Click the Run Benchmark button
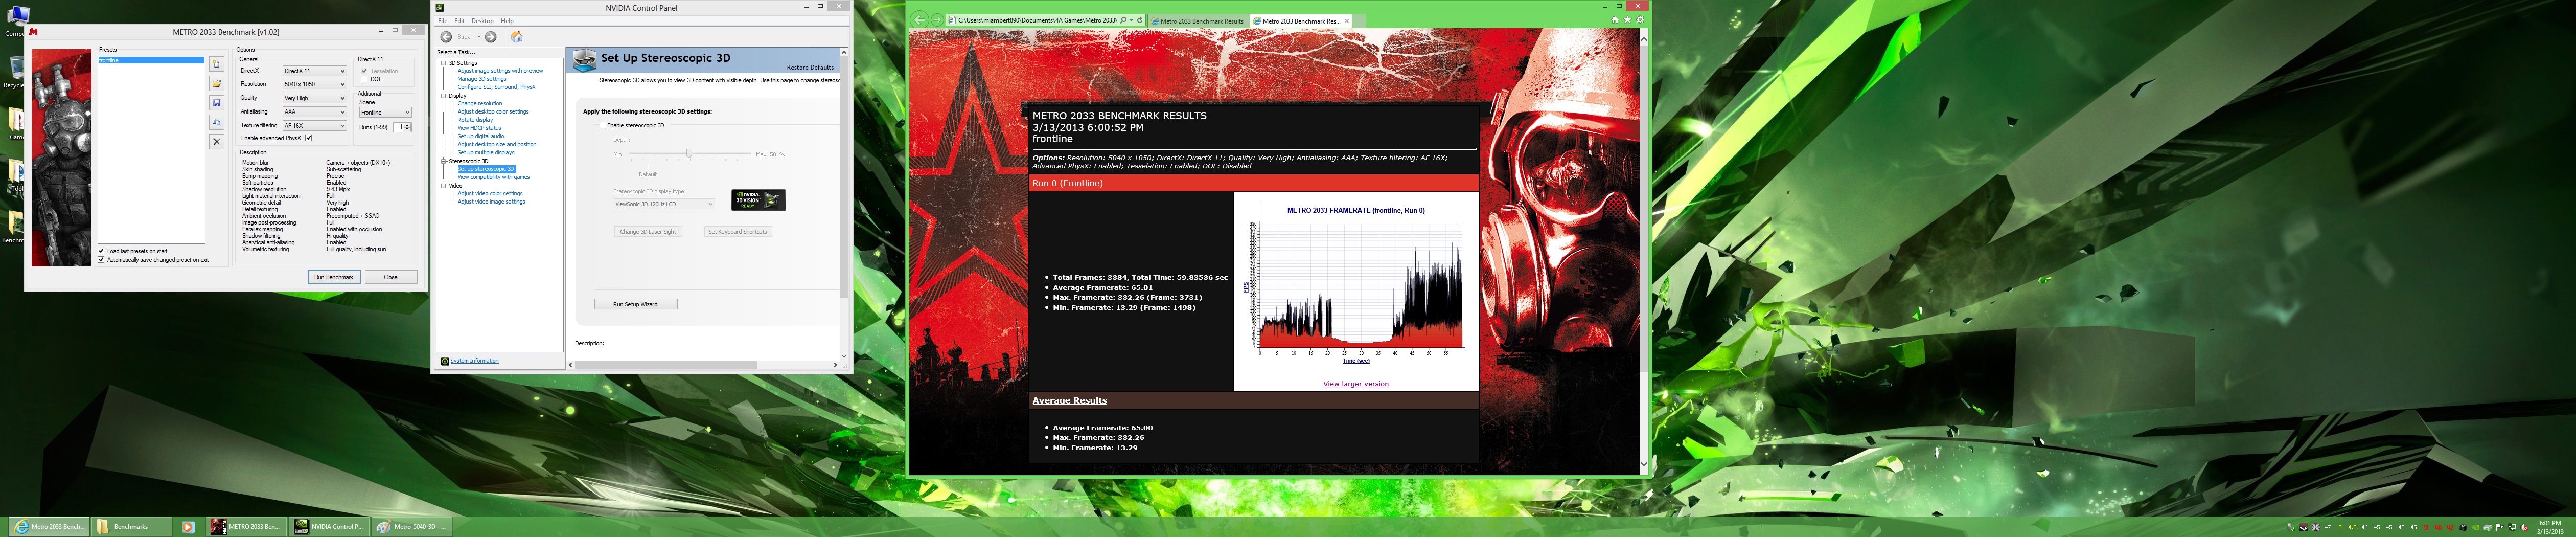The height and width of the screenshot is (537, 2576). click(x=333, y=277)
